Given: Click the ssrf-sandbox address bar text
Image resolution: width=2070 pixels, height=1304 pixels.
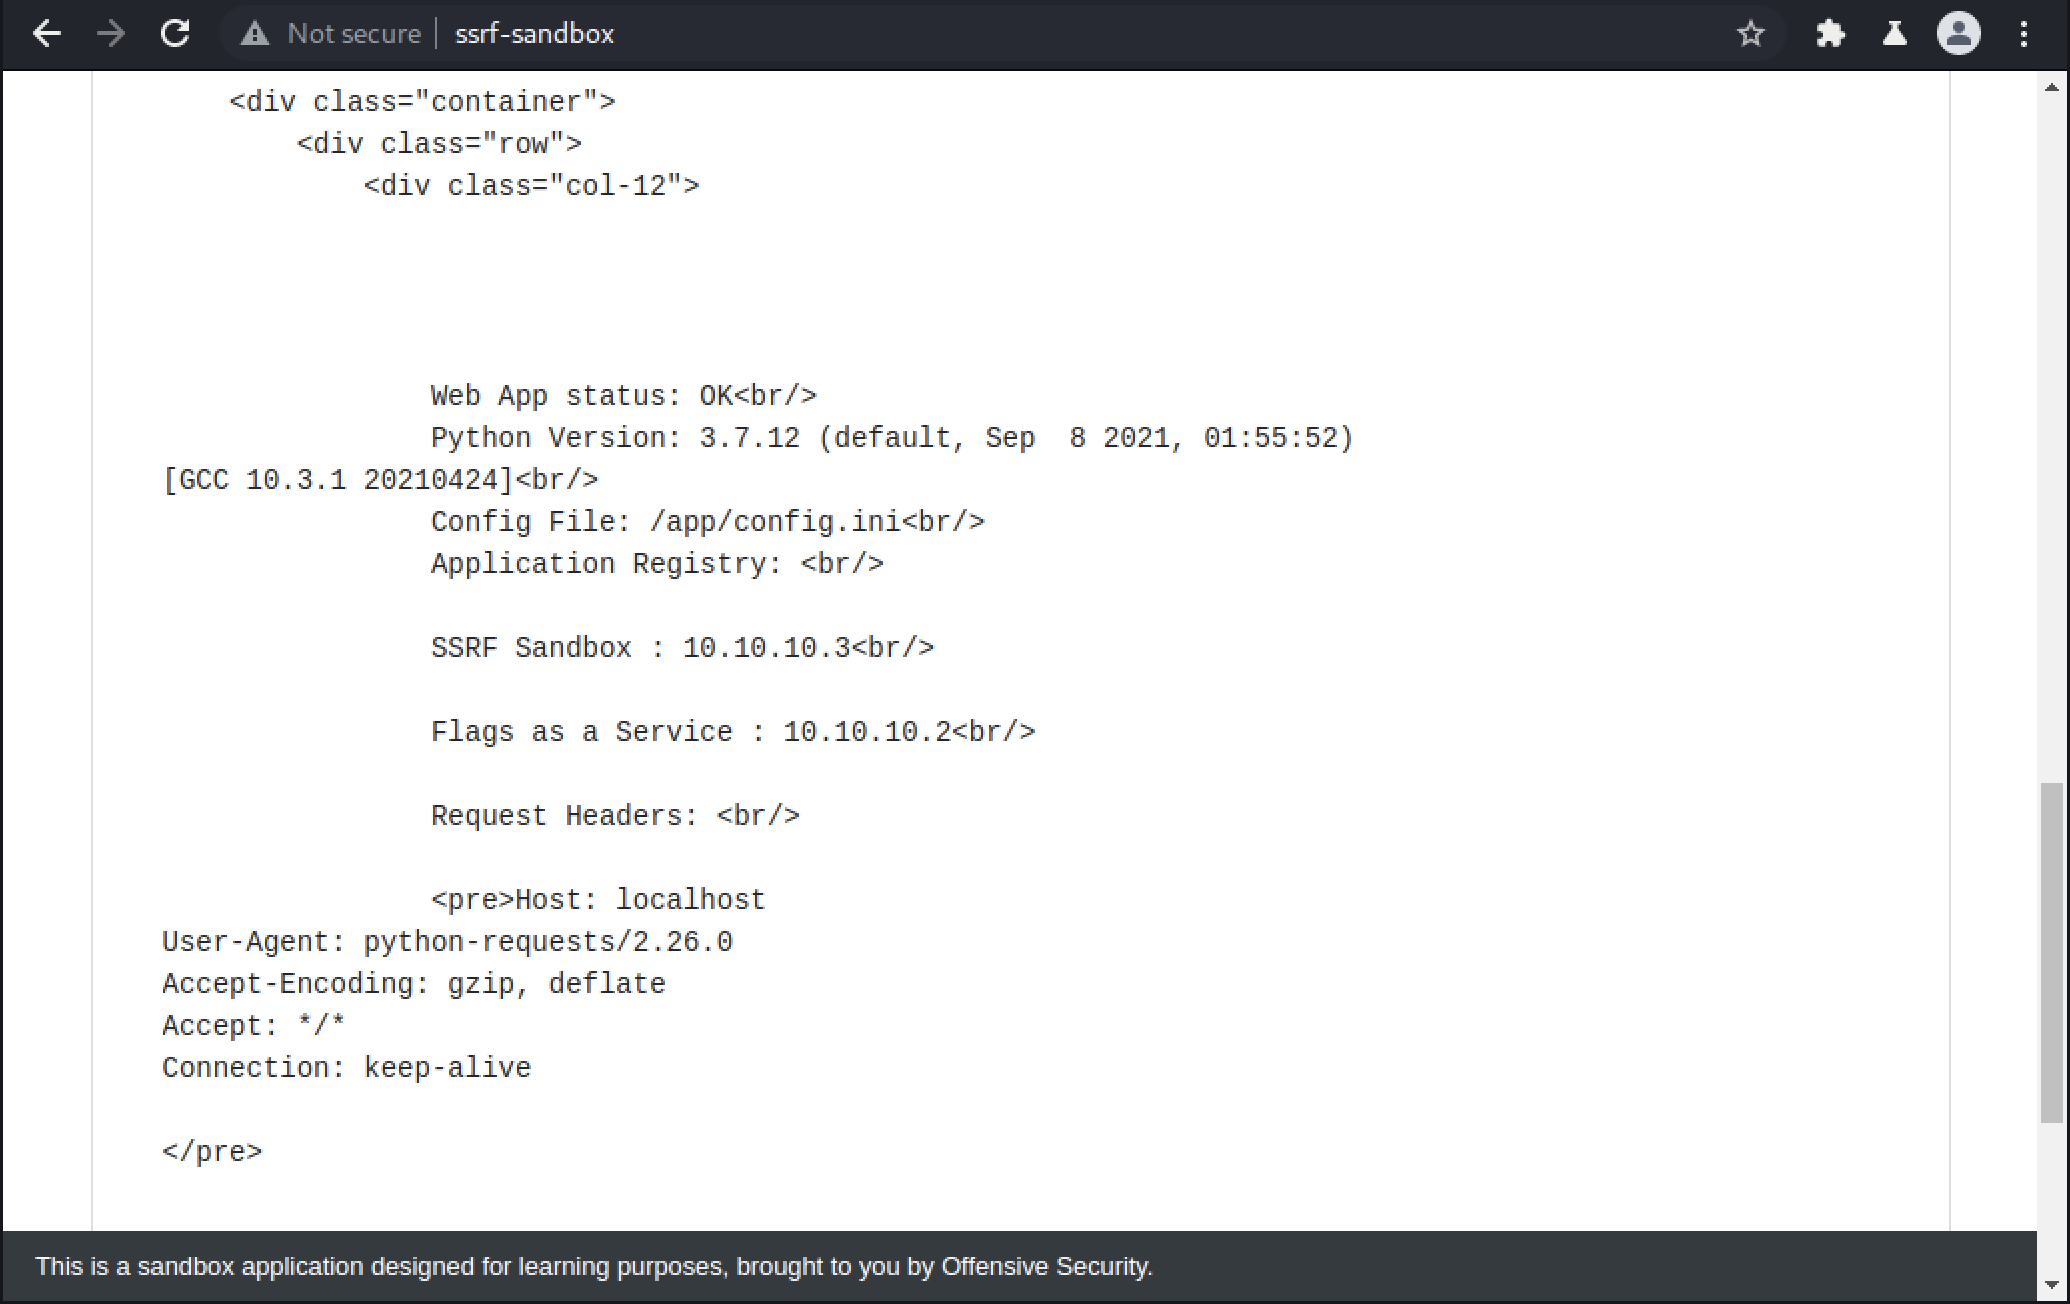Looking at the screenshot, I should [534, 34].
